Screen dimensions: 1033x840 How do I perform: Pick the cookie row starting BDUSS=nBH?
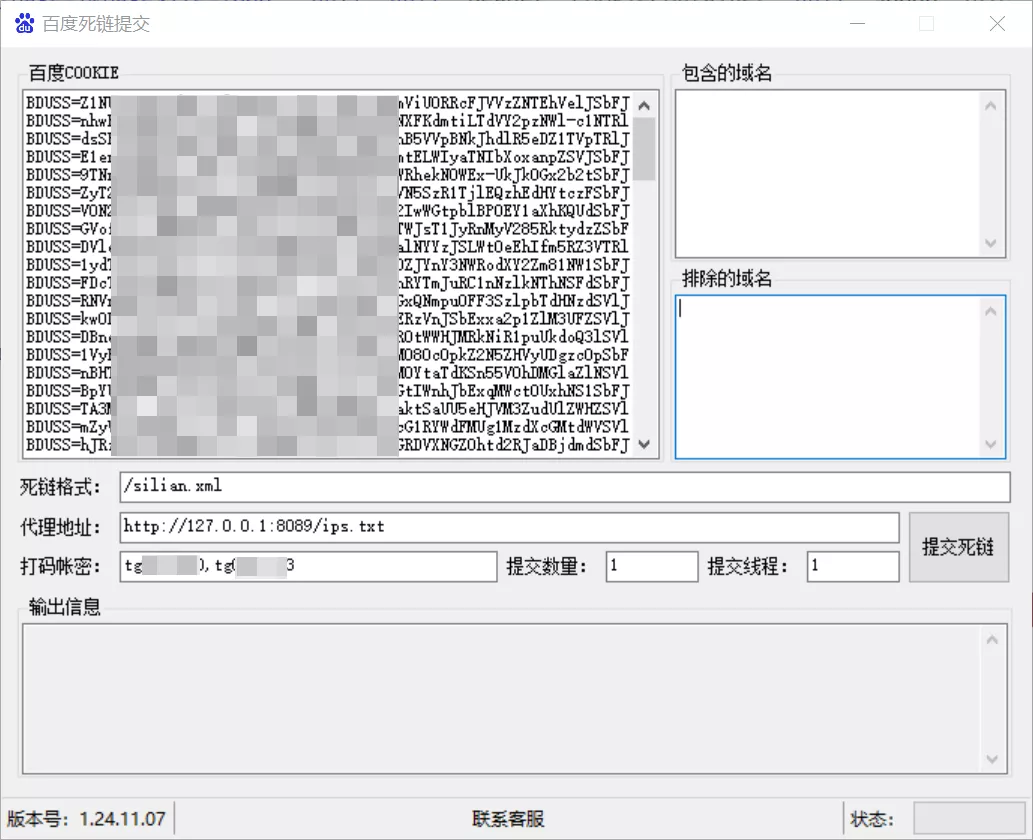click(328, 373)
